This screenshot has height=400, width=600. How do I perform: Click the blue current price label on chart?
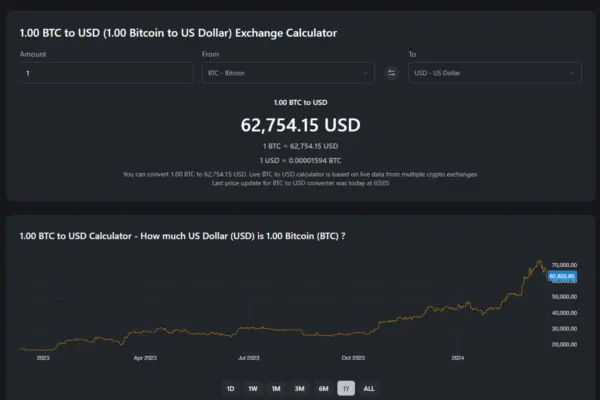point(561,276)
